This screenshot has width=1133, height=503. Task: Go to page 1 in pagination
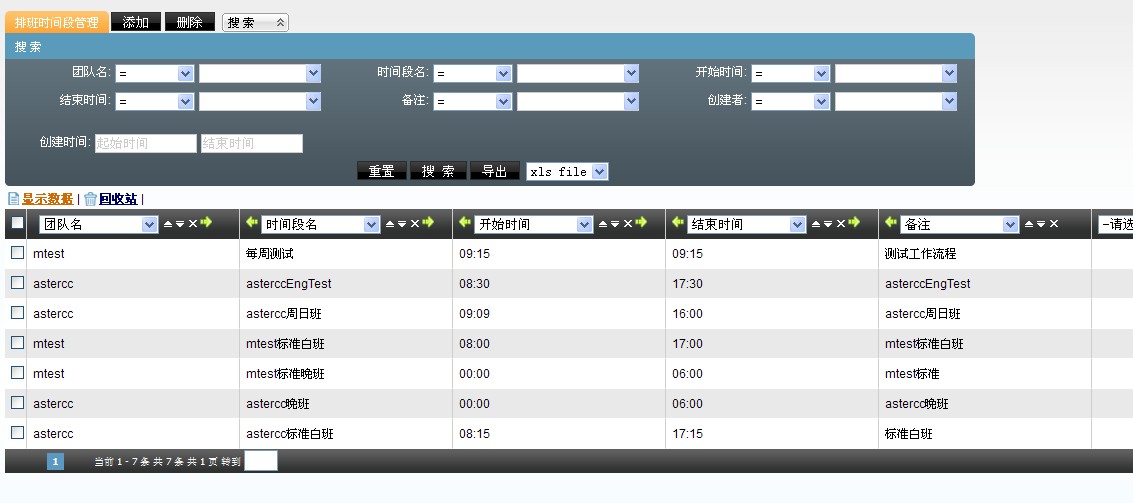(56, 461)
